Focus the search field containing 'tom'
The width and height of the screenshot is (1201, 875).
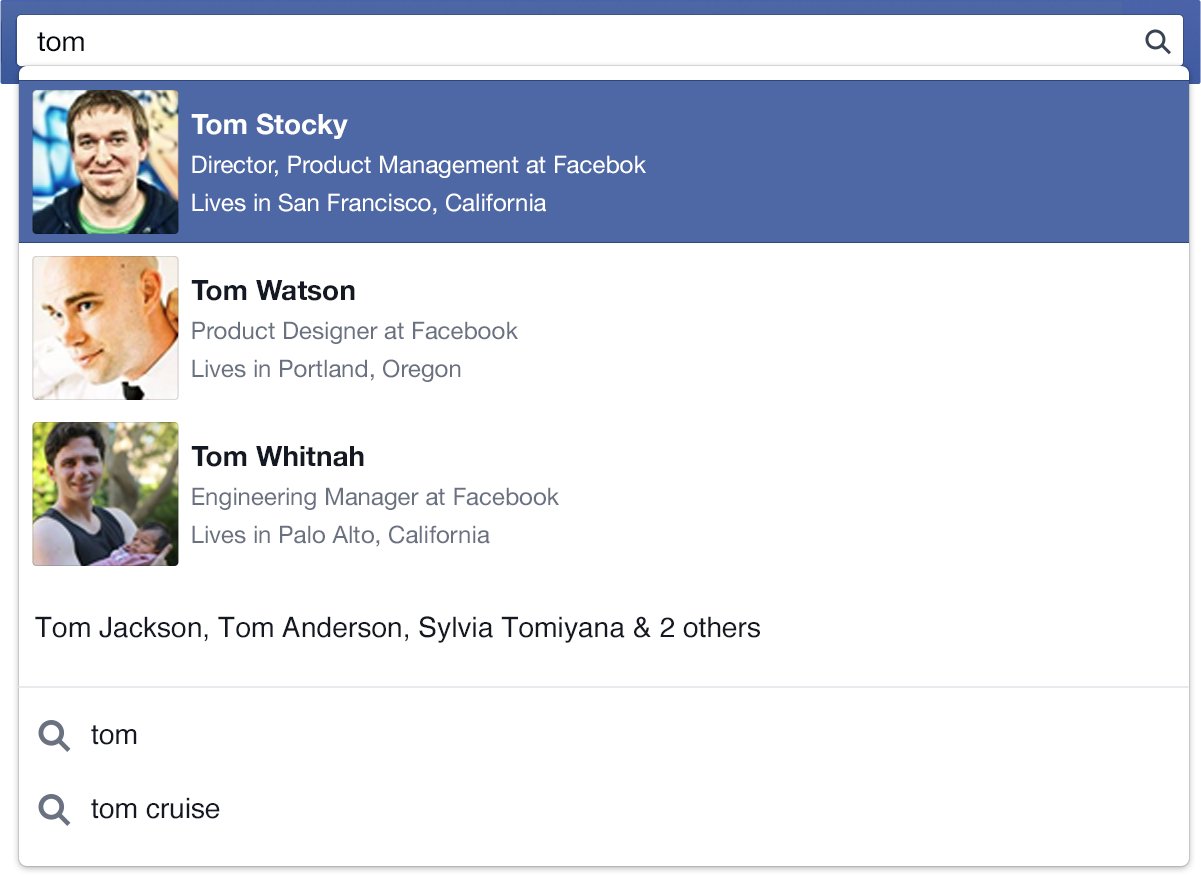[580, 41]
